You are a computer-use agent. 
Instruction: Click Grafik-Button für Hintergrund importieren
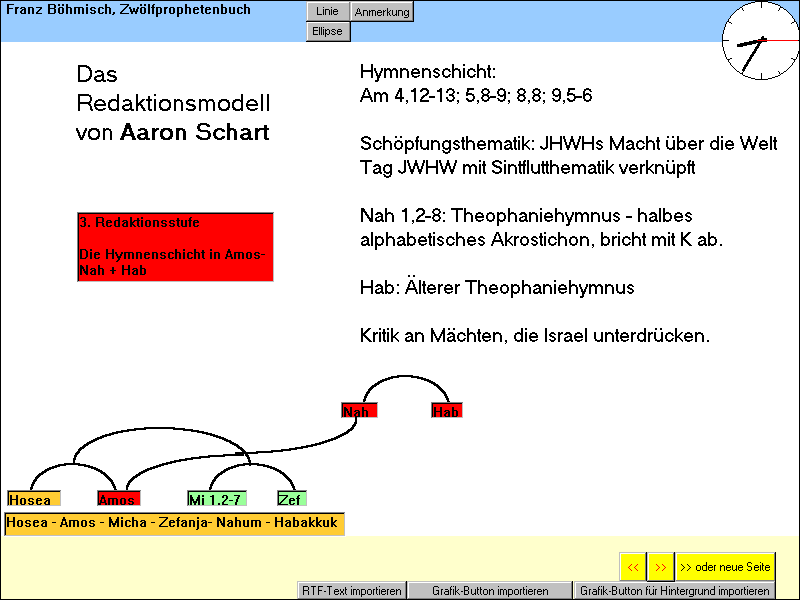674,591
